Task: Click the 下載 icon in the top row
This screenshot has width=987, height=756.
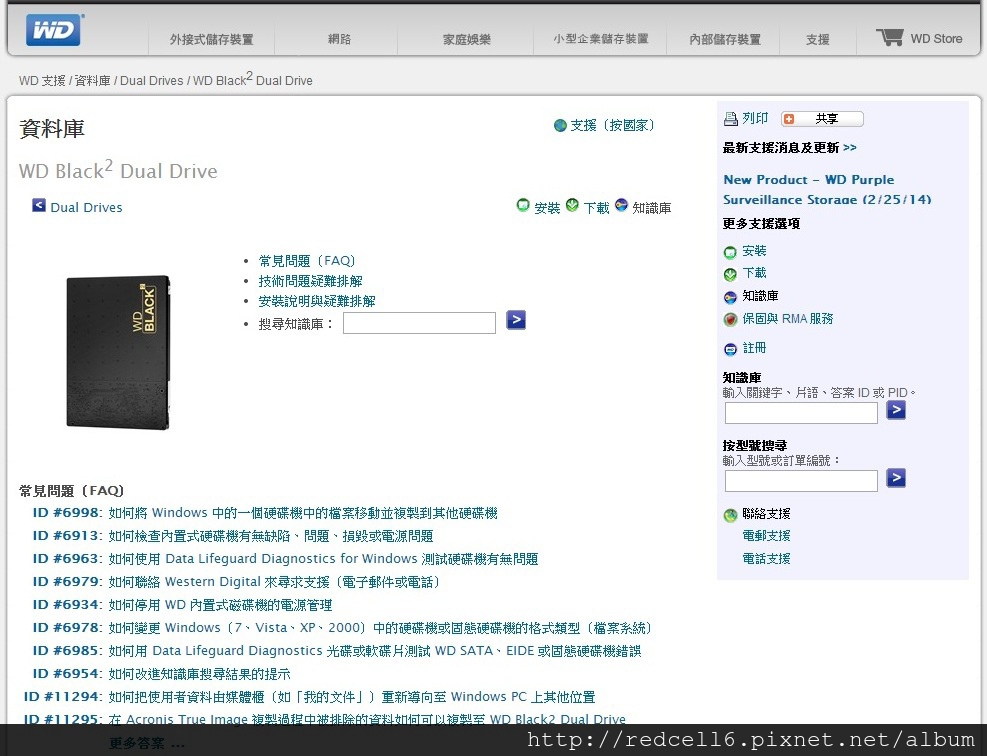Action: 572,205
